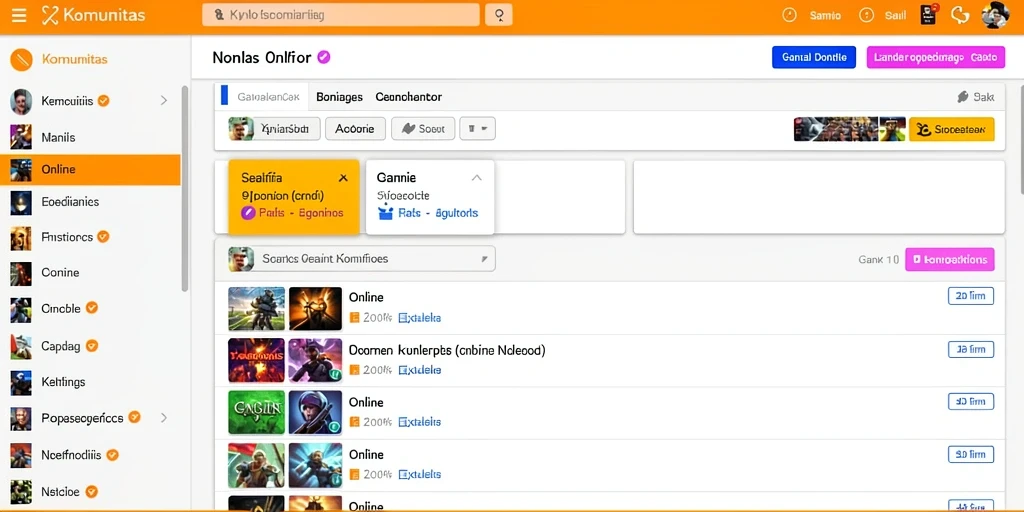Select Online in the sidebar

(90, 170)
